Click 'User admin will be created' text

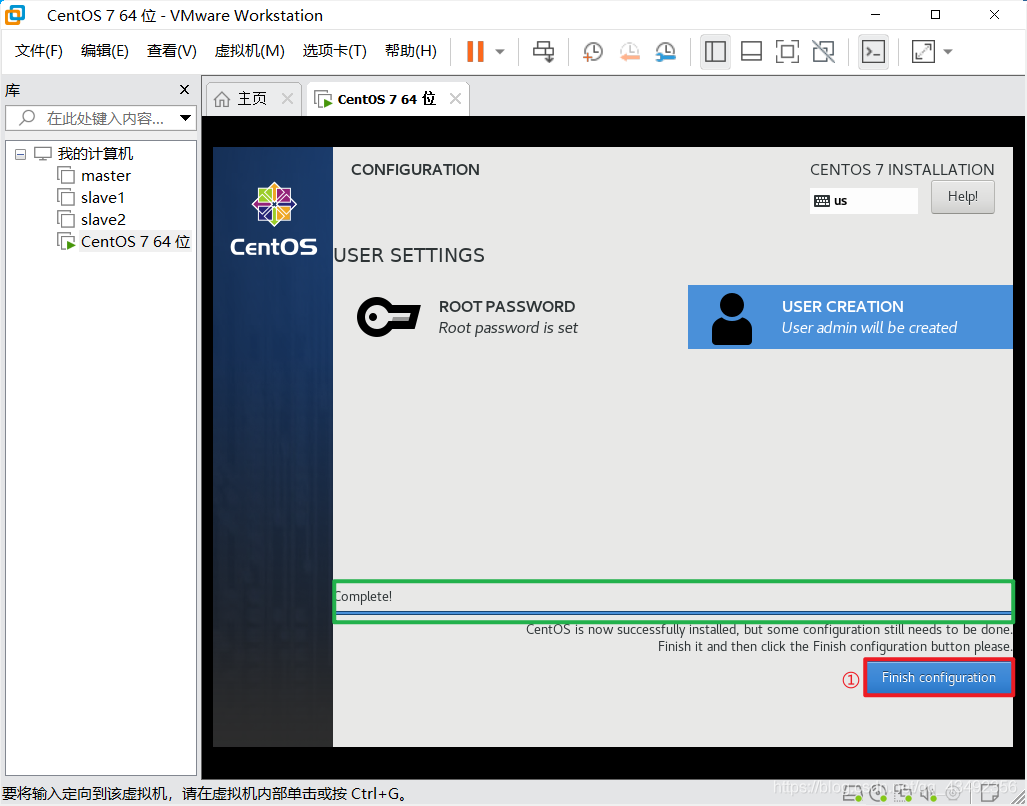tap(869, 328)
